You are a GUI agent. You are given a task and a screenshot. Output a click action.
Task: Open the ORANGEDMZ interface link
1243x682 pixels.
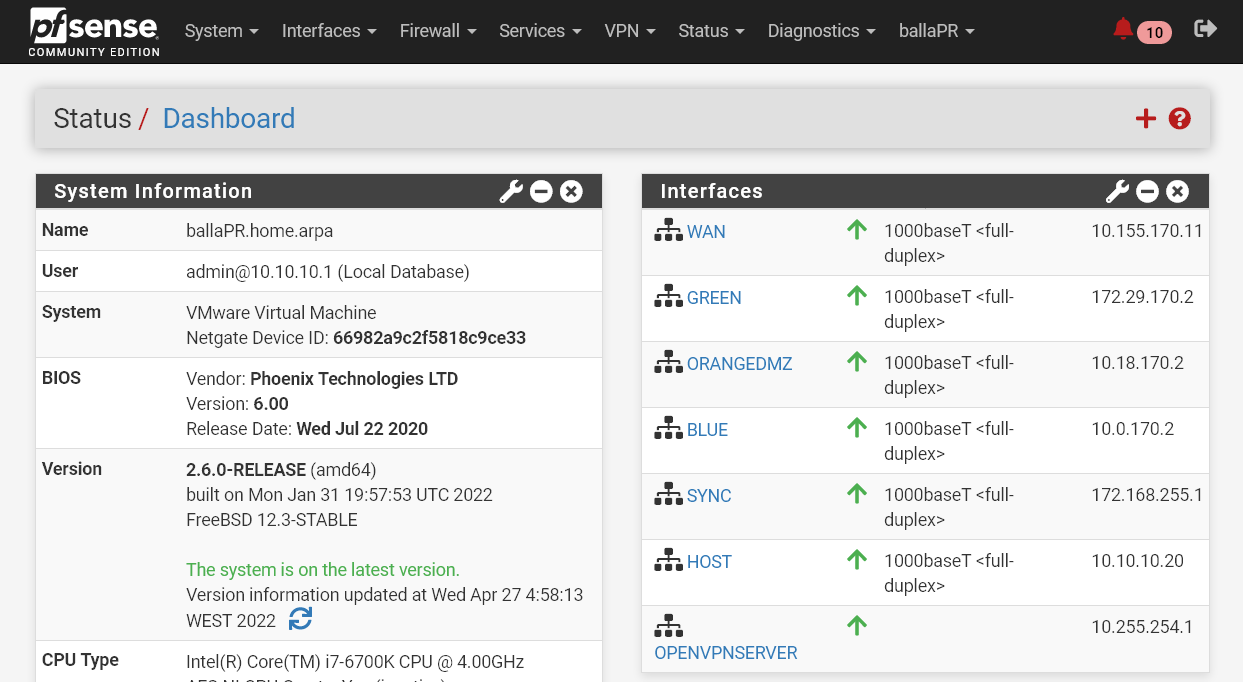[739, 364]
